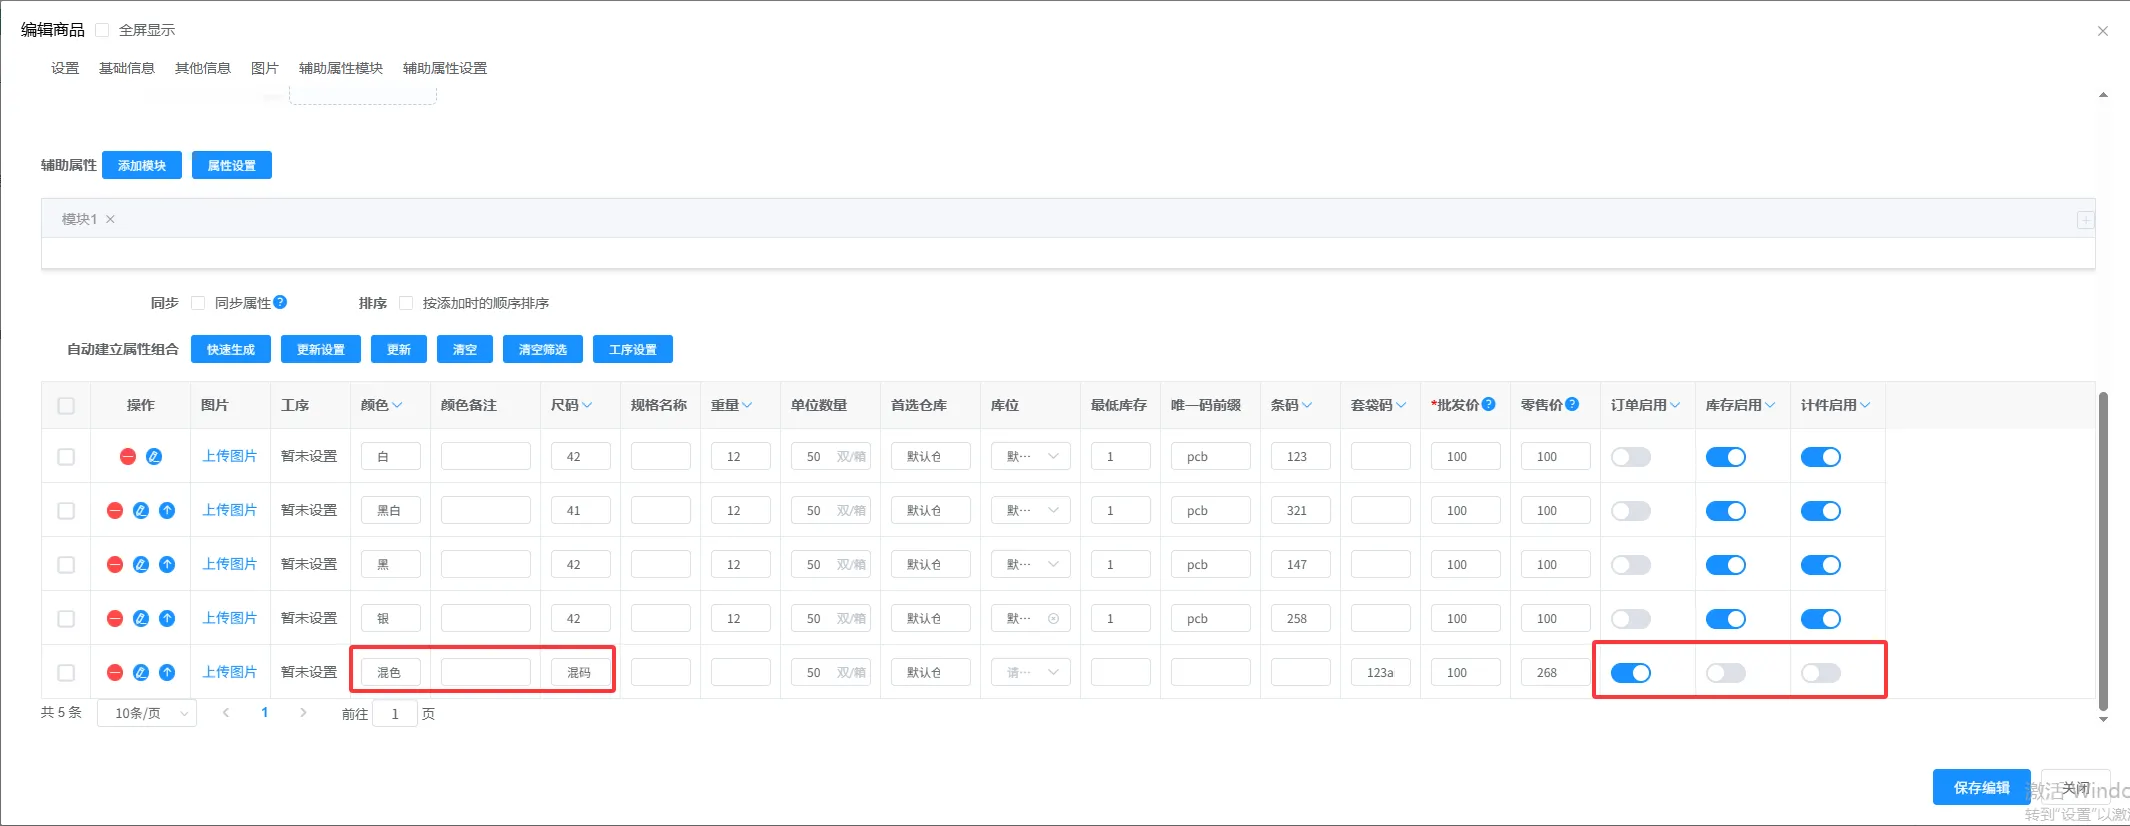
Task: Open the 库位 dropdown in the 混色 row
Action: coord(1031,673)
